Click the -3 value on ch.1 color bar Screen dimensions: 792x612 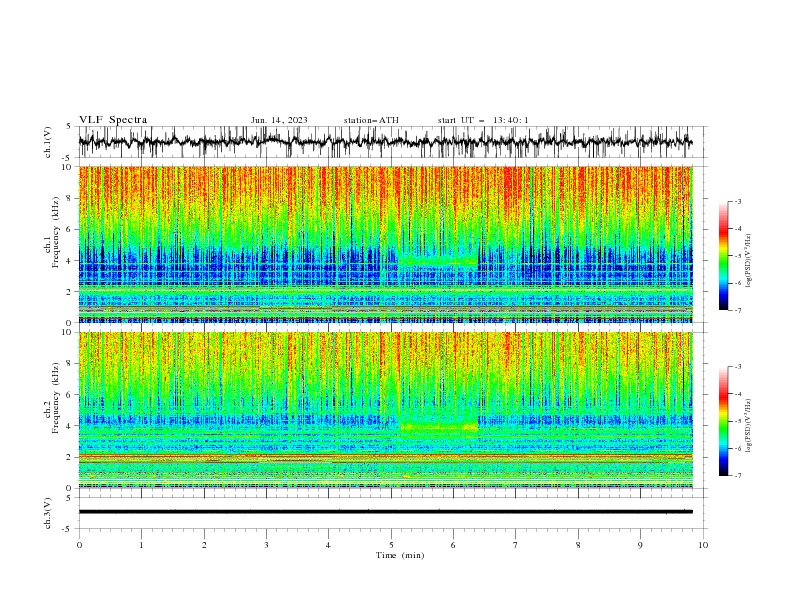pyautogui.click(x=737, y=201)
